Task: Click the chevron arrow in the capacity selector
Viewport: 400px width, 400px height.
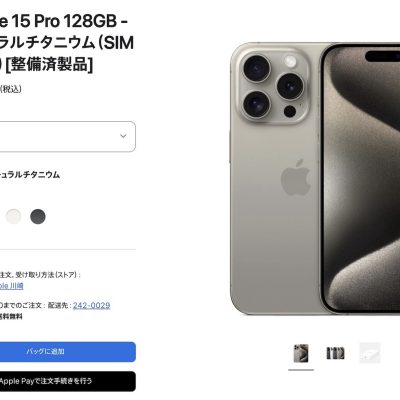Action: tap(123, 136)
